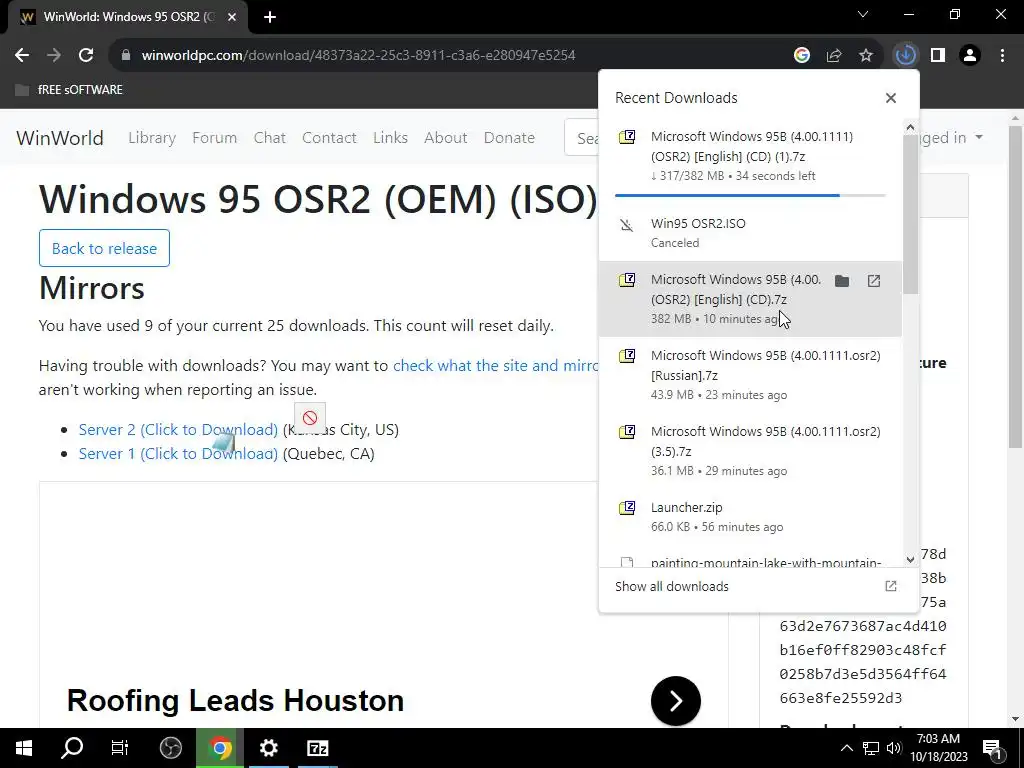Screen dimensions: 1024x768
Task: Open the Chrome profile avatar icon
Action: pos(970,56)
